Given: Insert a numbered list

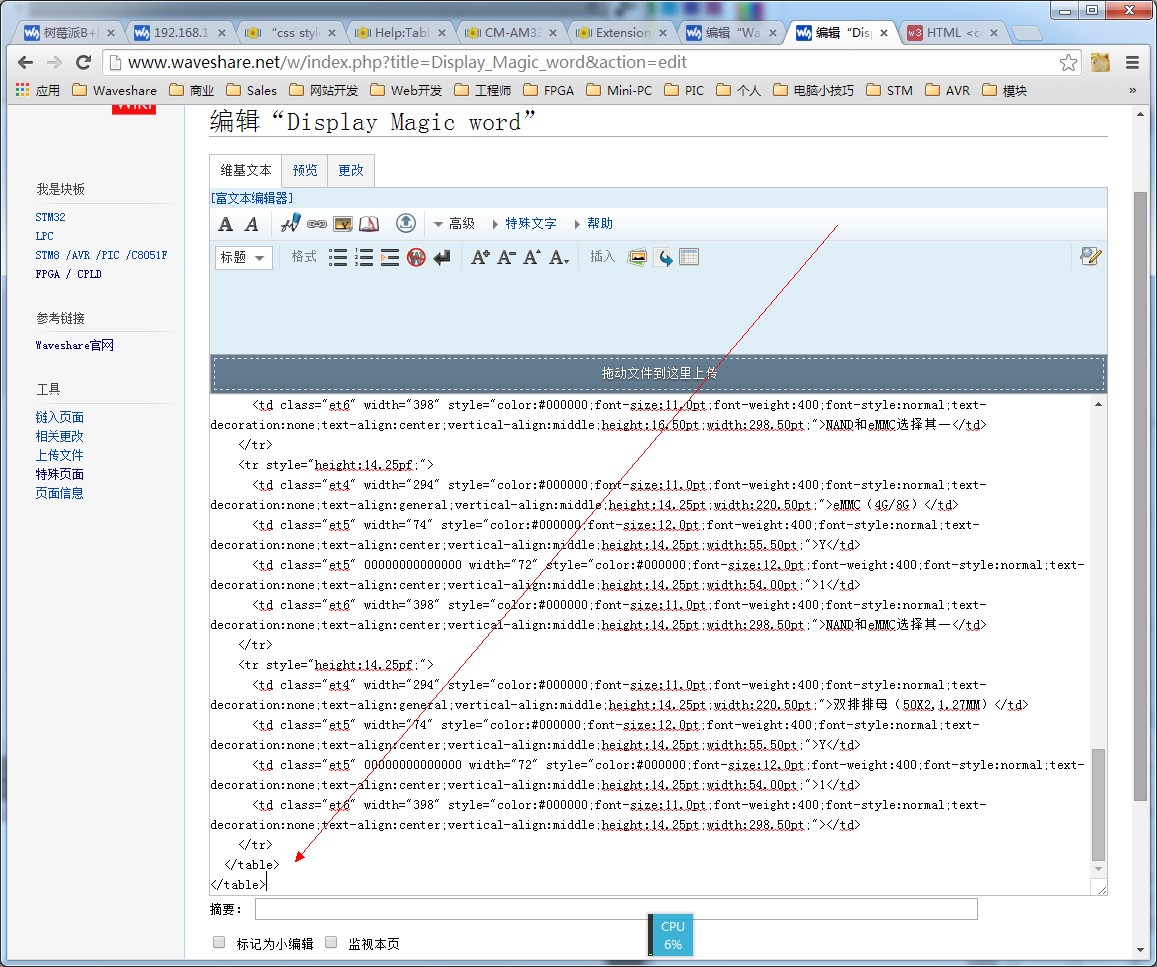Looking at the screenshot, I should 364,257.
